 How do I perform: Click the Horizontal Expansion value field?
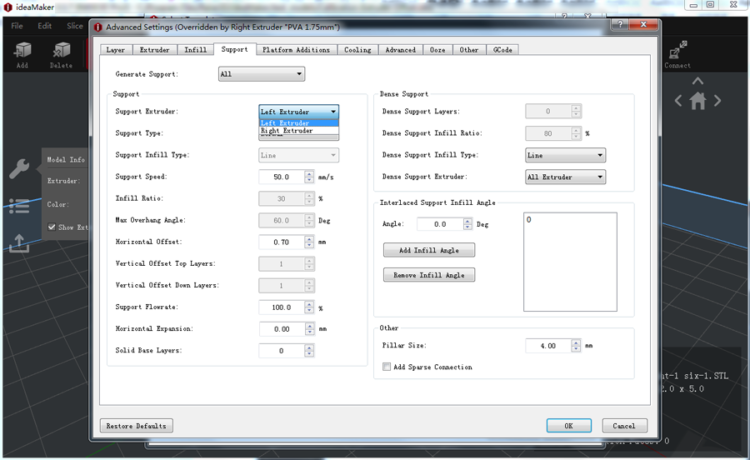(281, 329)
